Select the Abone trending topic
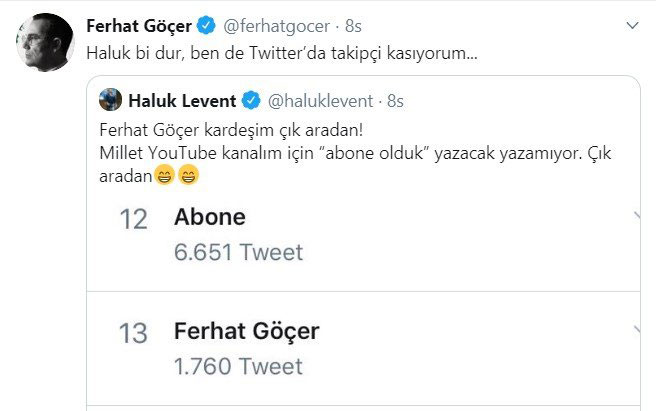 tap(210, 219)
